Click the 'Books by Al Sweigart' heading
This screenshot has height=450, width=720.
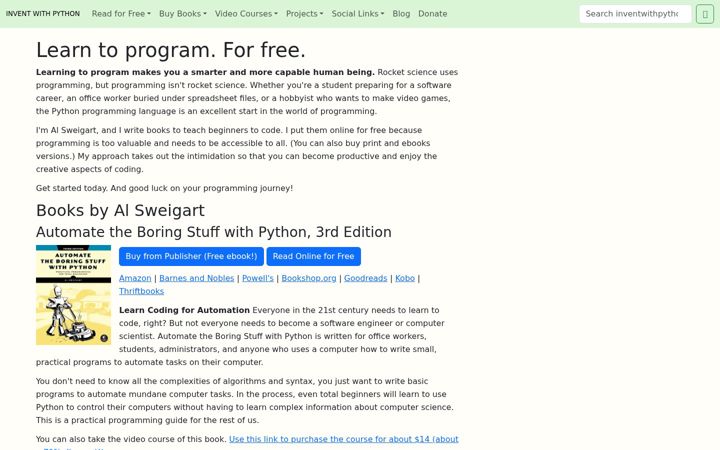[x=120, y=210]
